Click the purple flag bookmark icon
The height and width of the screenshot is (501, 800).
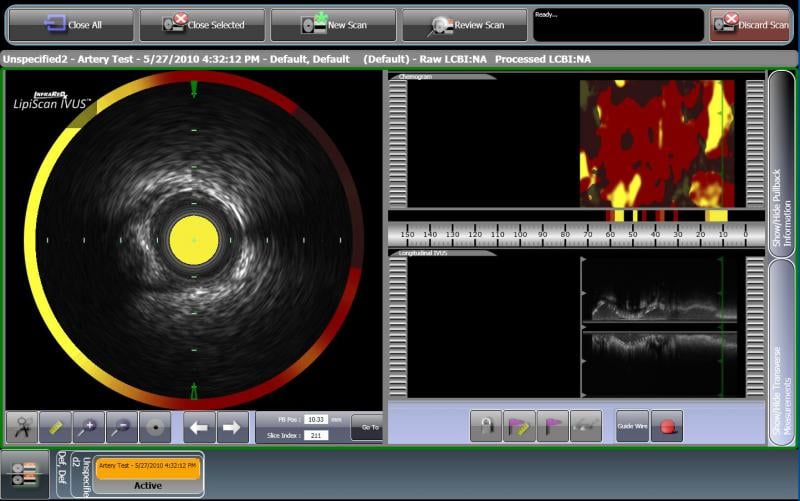[x=552, y=426]
